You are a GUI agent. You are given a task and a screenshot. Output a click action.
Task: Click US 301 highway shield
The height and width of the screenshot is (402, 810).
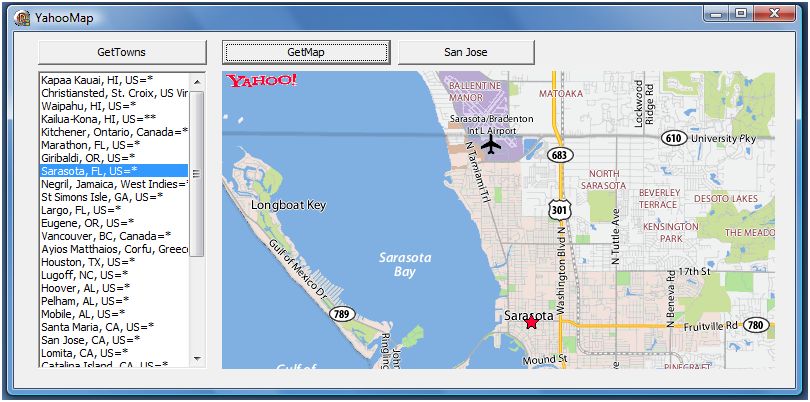coord(559,210)
